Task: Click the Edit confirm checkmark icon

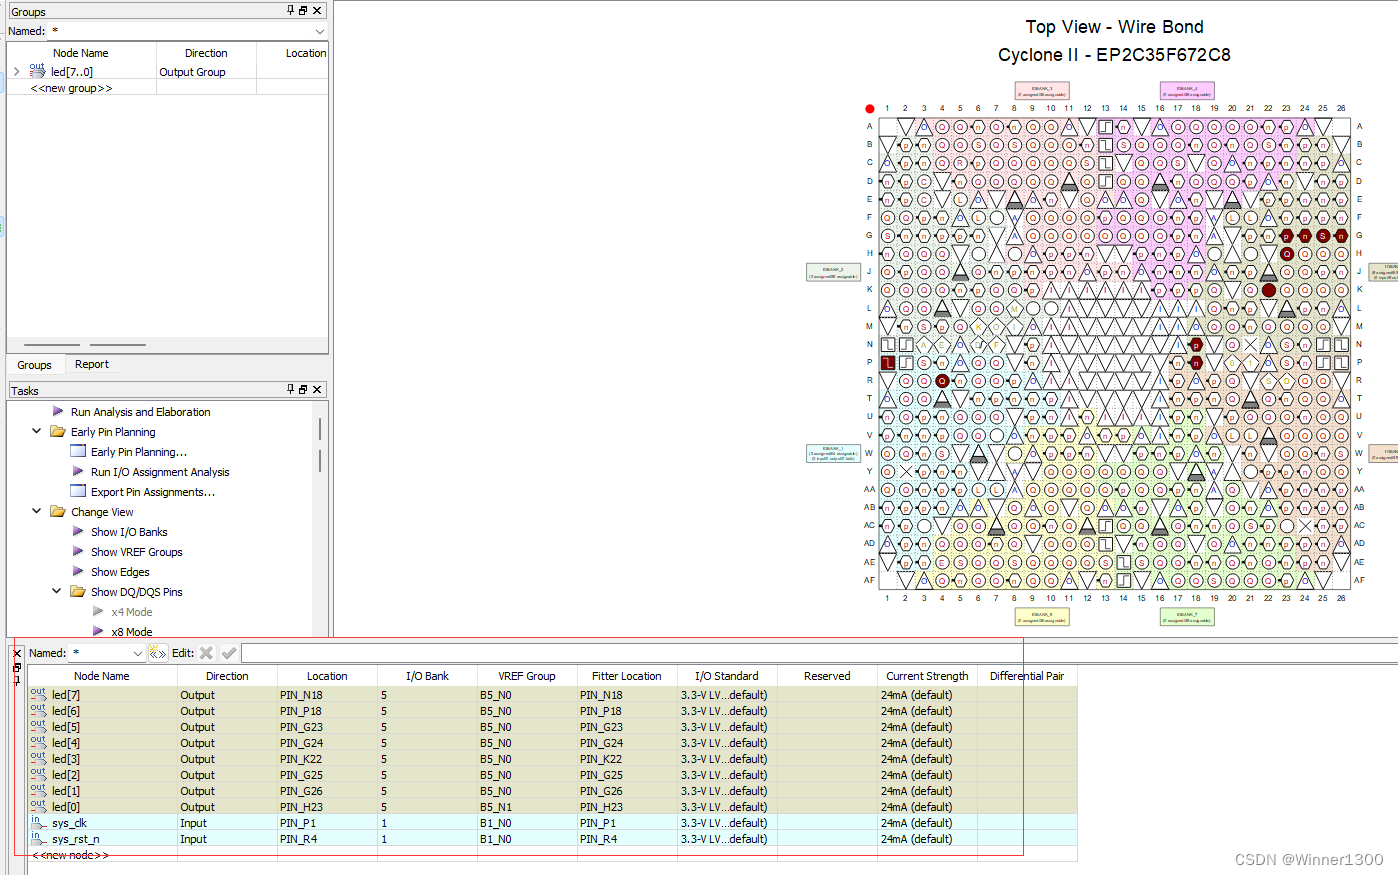Action: tap(229, 653)
